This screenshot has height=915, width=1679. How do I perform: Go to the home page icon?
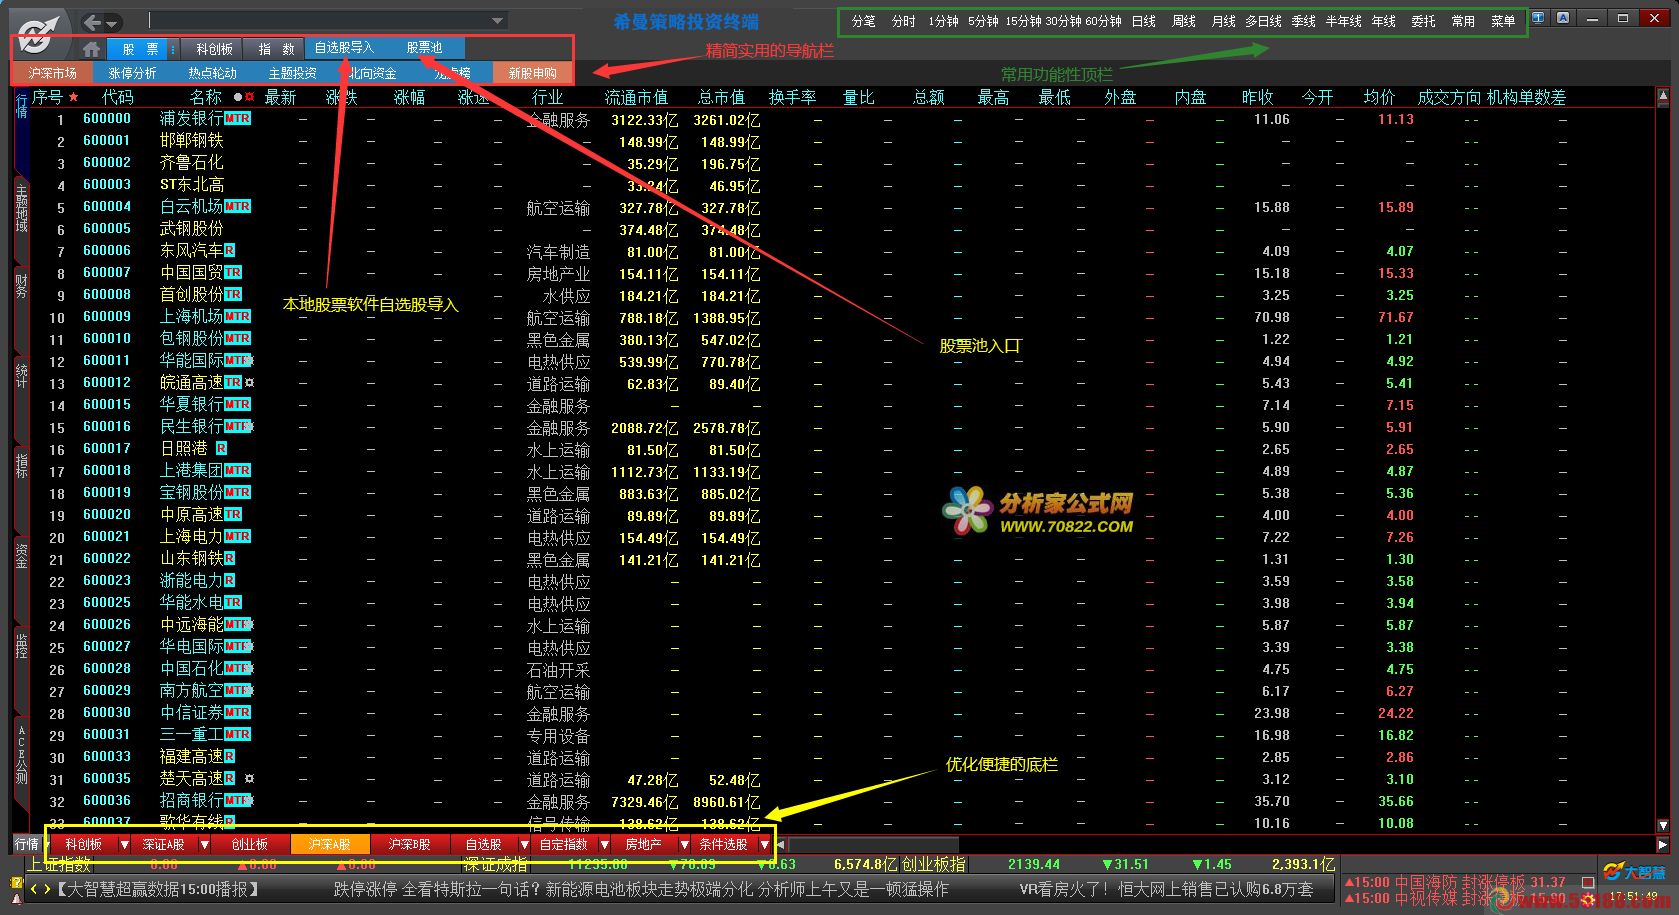coord(91,48)
